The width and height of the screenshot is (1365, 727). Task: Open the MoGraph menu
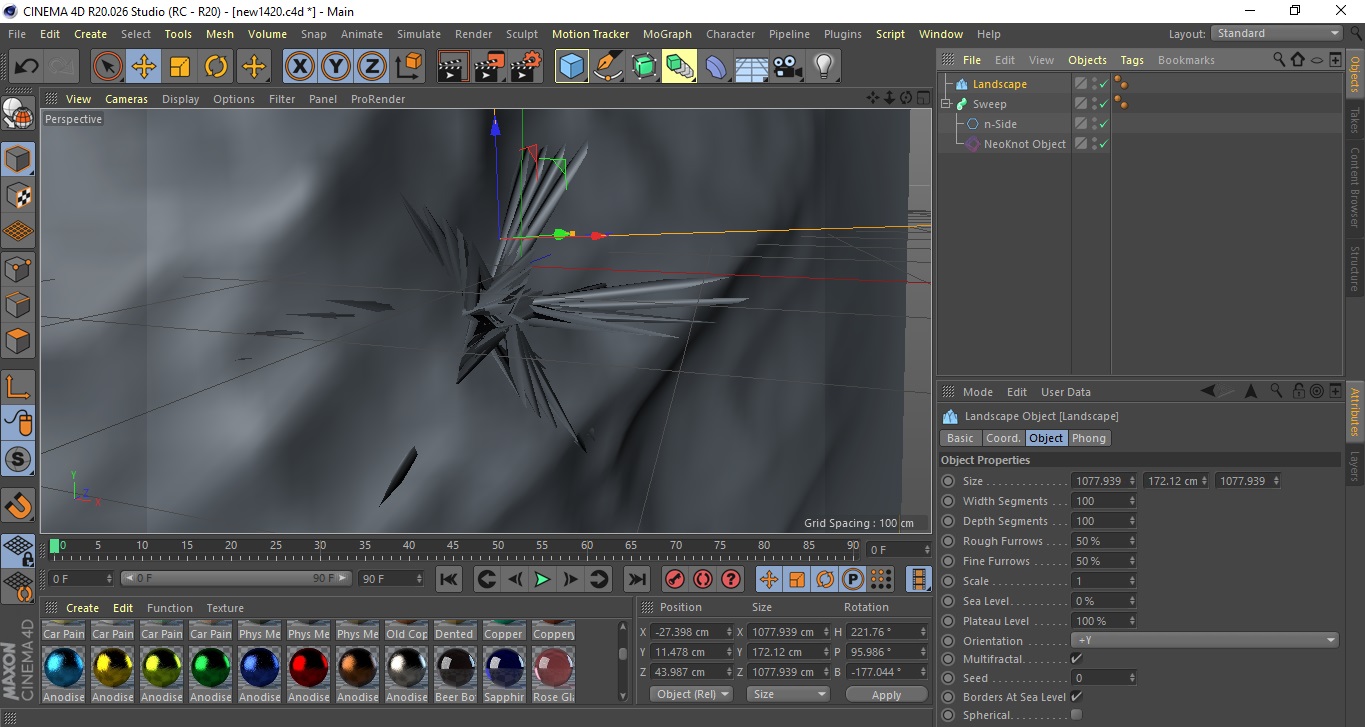coord(667,34)
